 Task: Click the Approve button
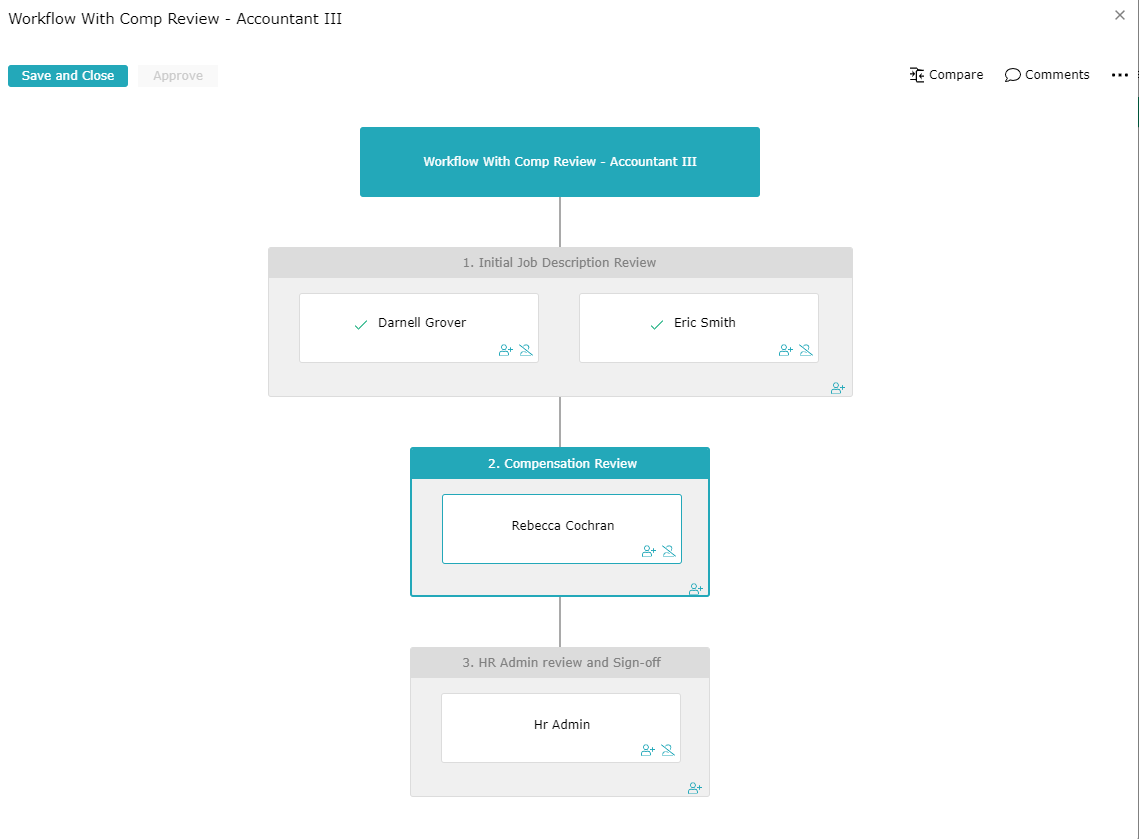pyautogui.click(x=177, y=75)
